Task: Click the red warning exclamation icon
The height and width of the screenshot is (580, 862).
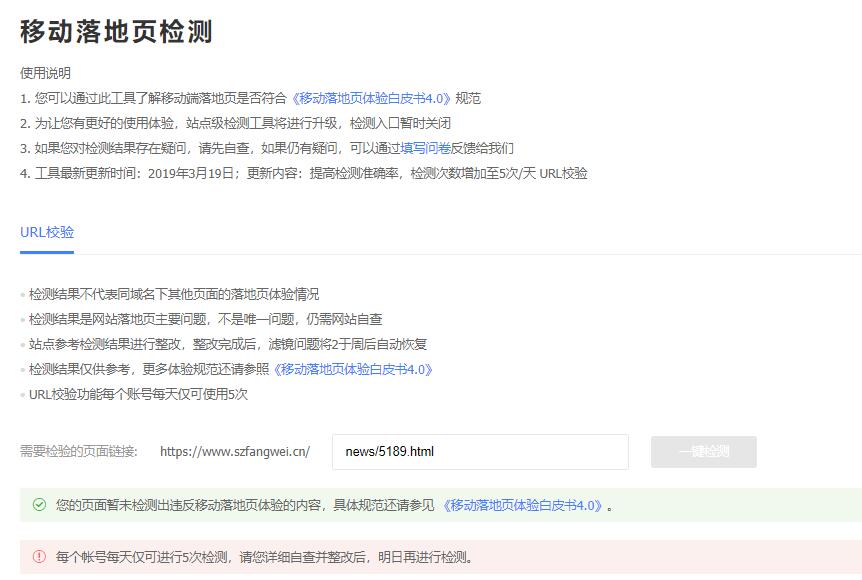Action: pyautogui.click(x=39, y=557)
